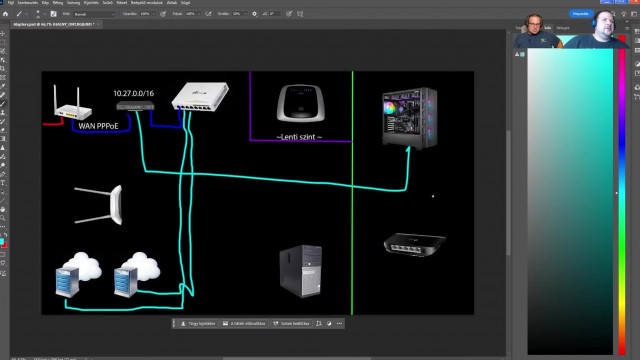Enable airbrush-style build-up button
The width and height of the screenshot is (640, 360).
pos(208,14)
